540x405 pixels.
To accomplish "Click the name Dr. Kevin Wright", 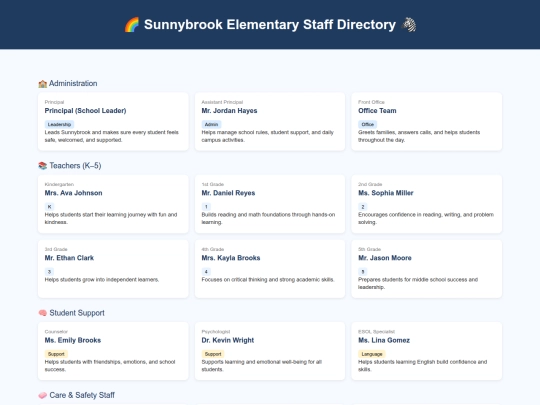I will (228, 340).
